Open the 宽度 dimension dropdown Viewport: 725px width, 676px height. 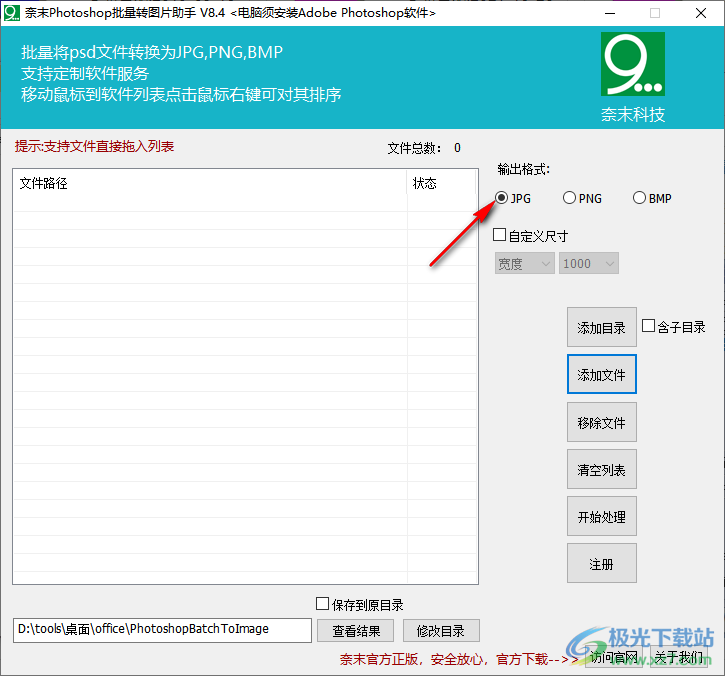coord(524,264)
